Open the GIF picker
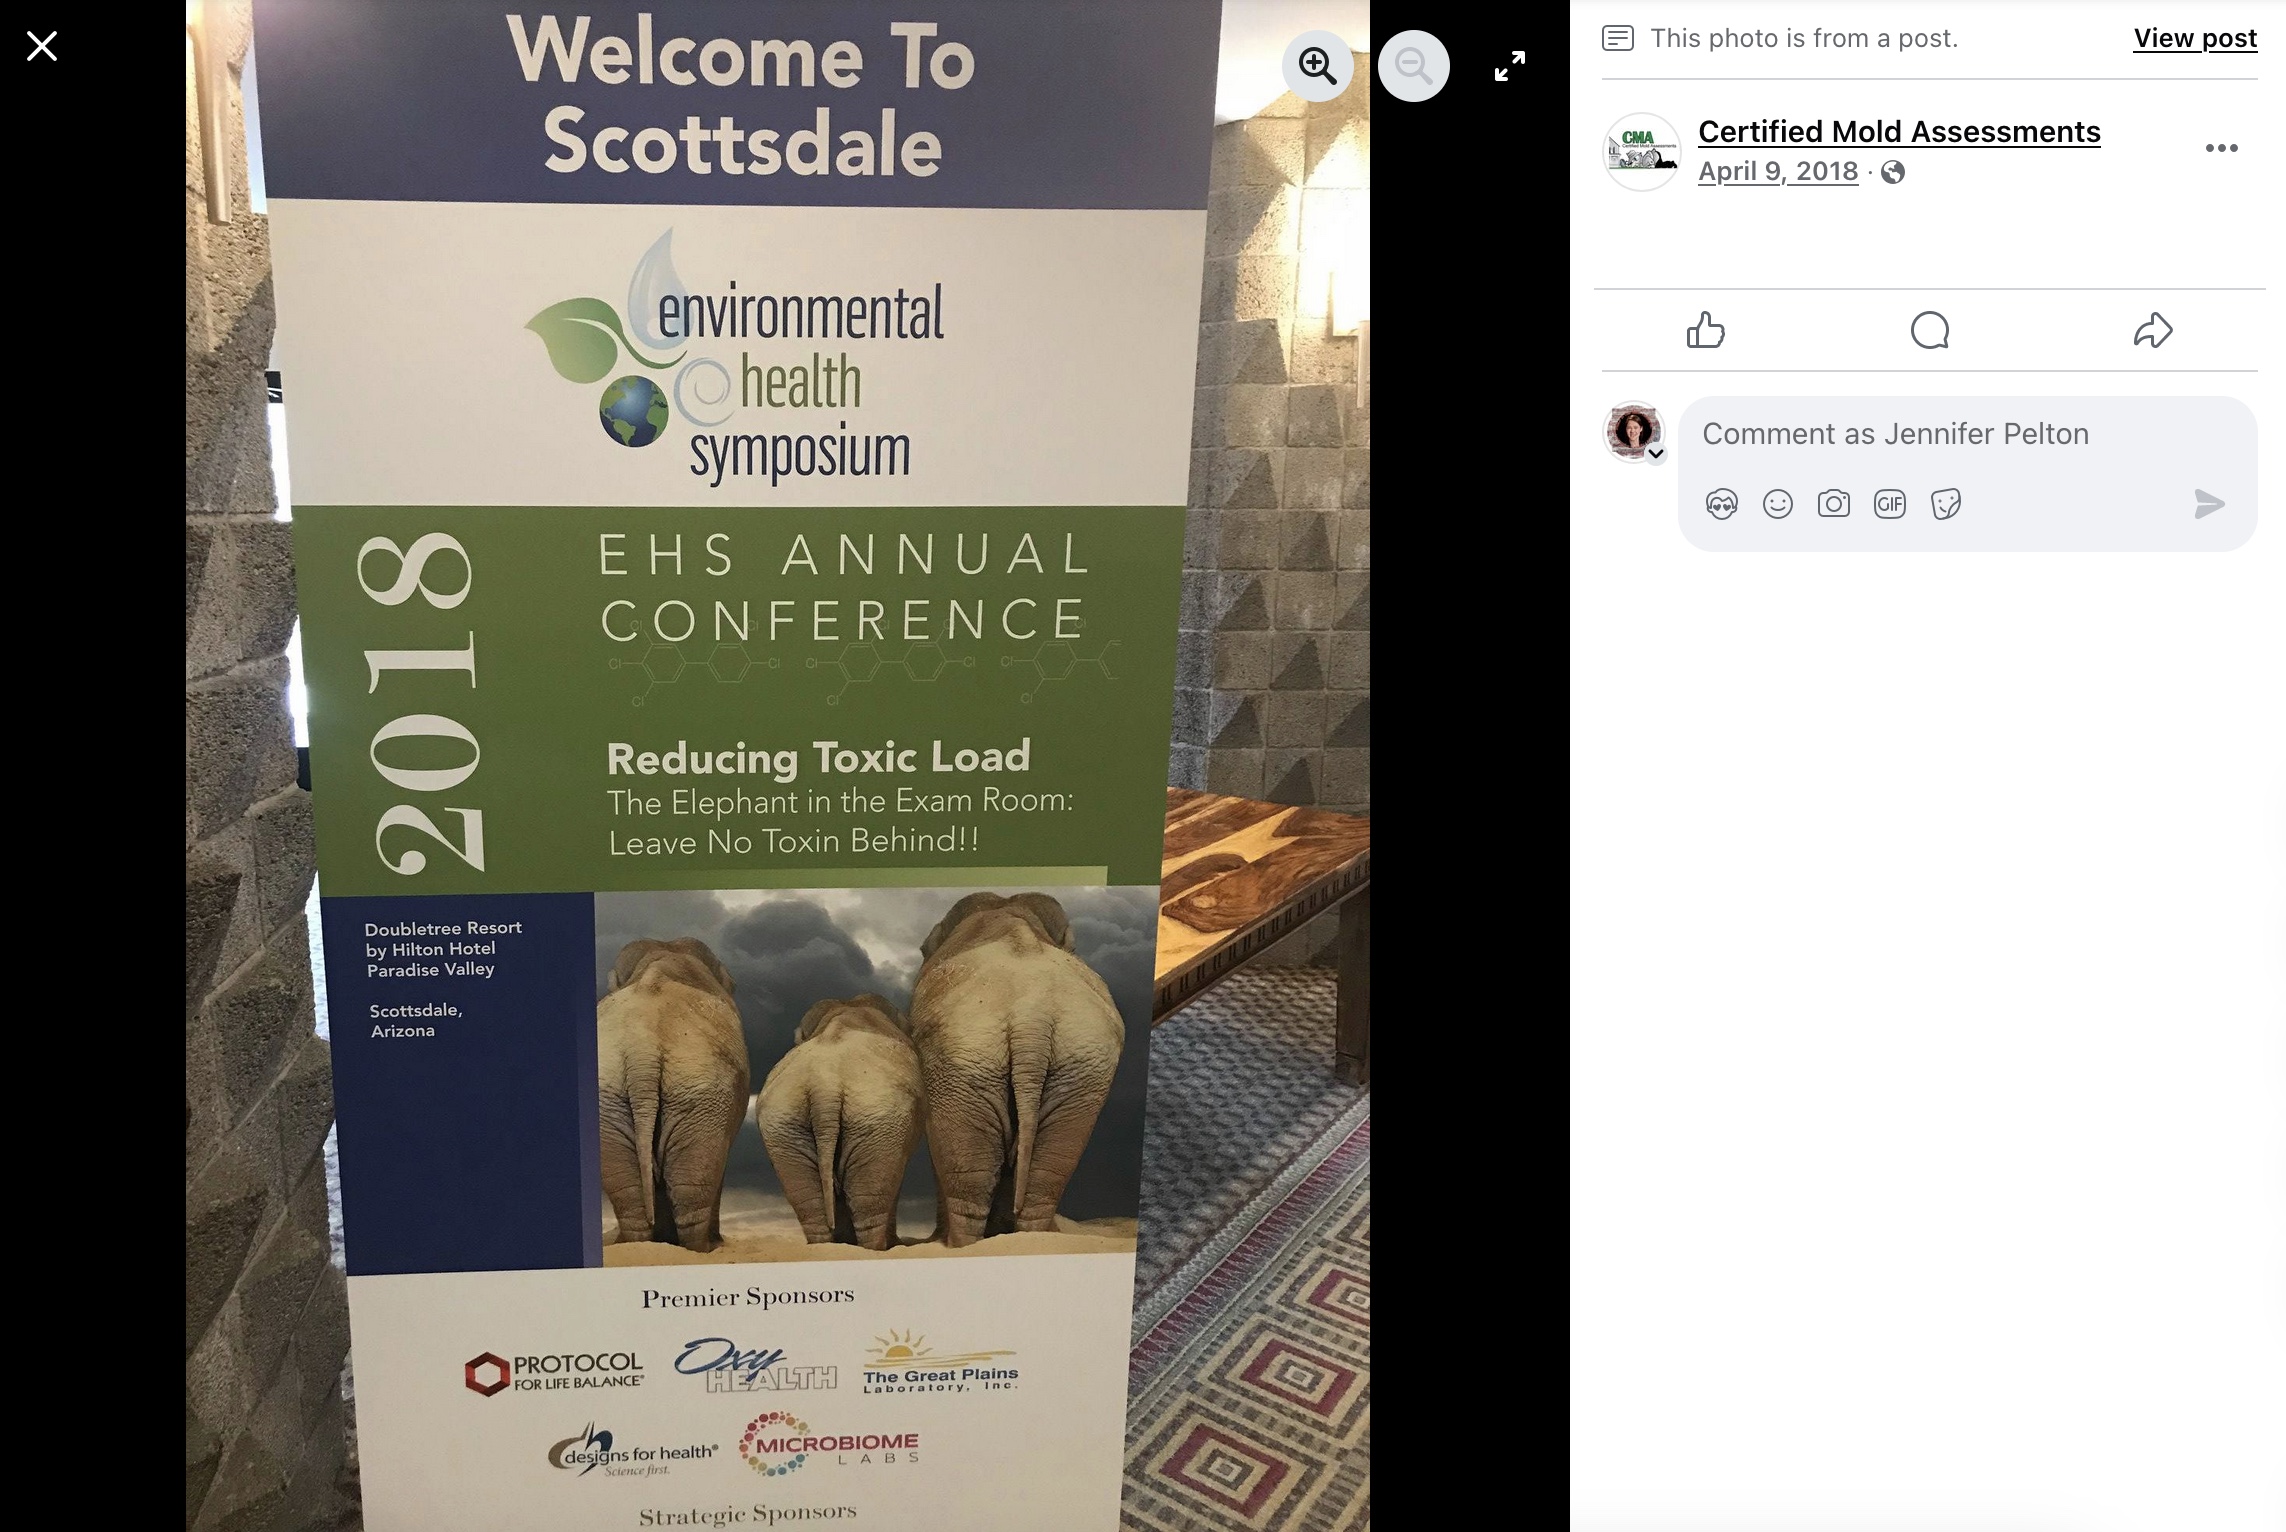Viewport: 2286px width, 1532px height. (1889, 504)
